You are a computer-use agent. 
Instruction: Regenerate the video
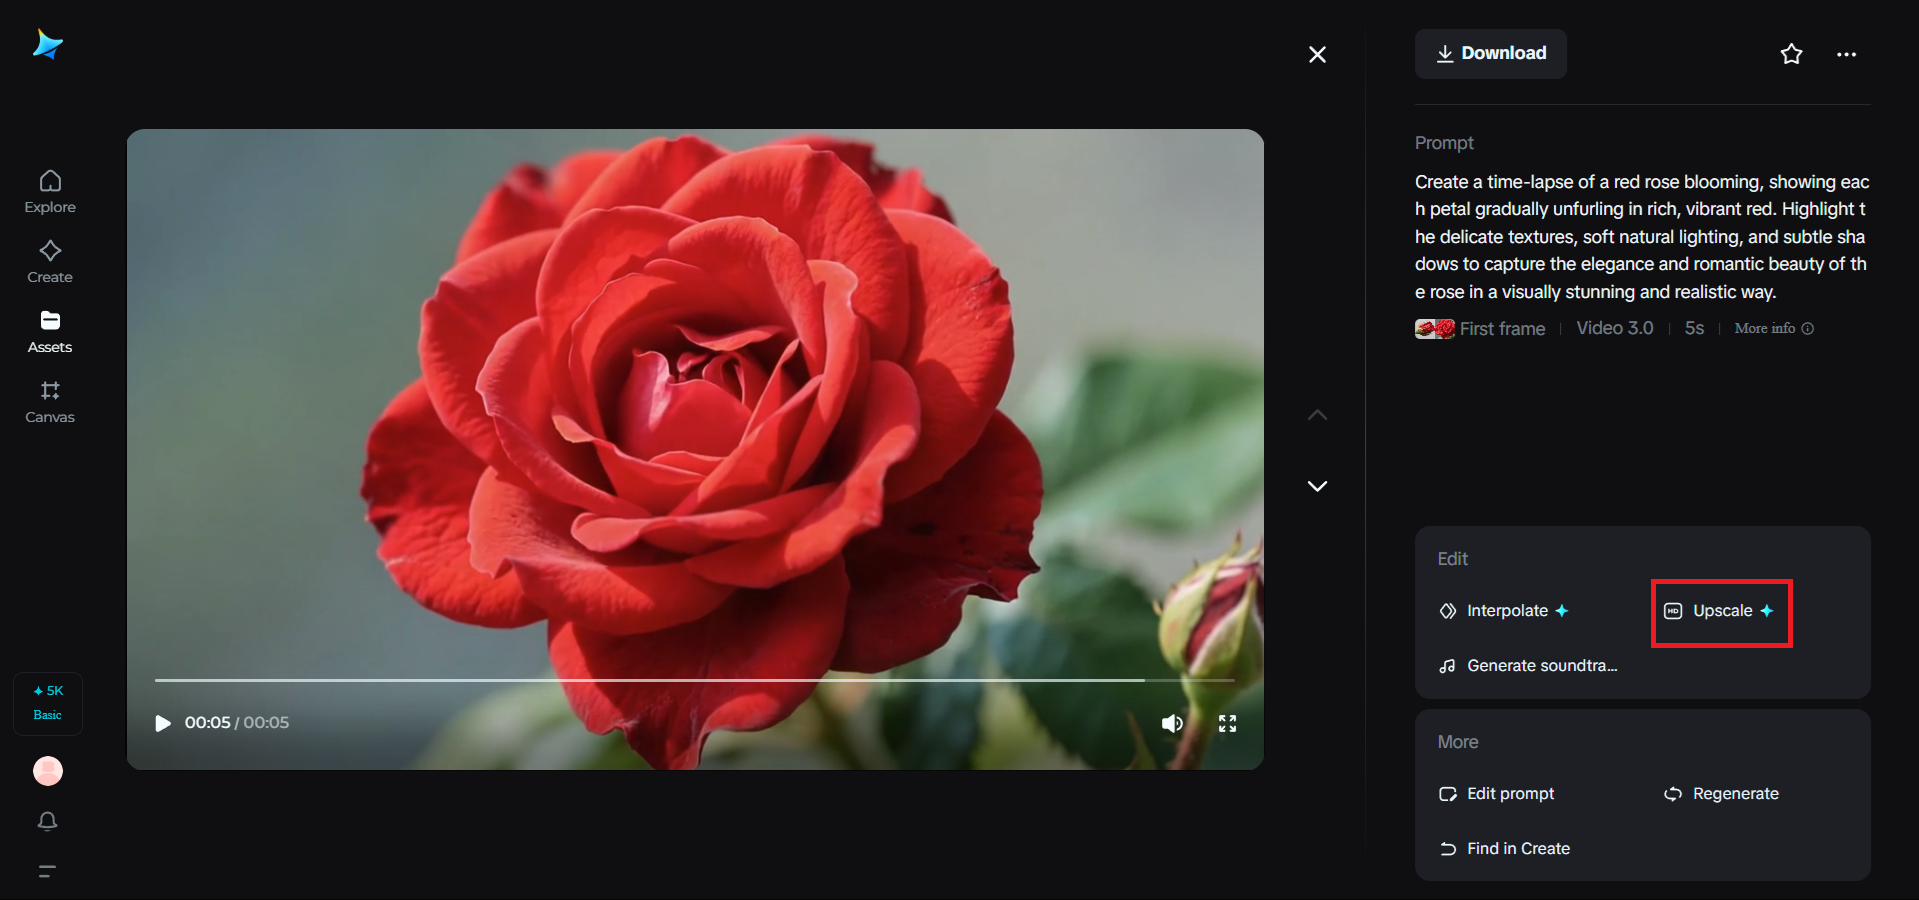click(x=1721, y=794)
